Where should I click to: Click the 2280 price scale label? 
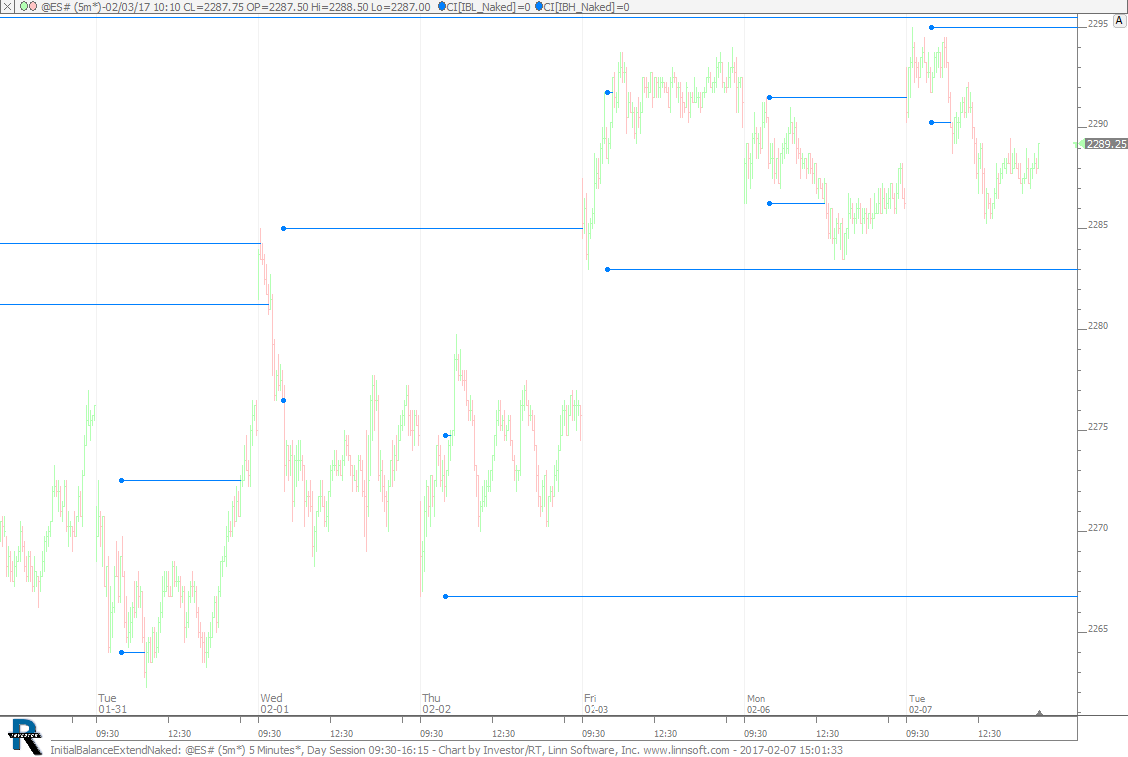[1098, 326]
